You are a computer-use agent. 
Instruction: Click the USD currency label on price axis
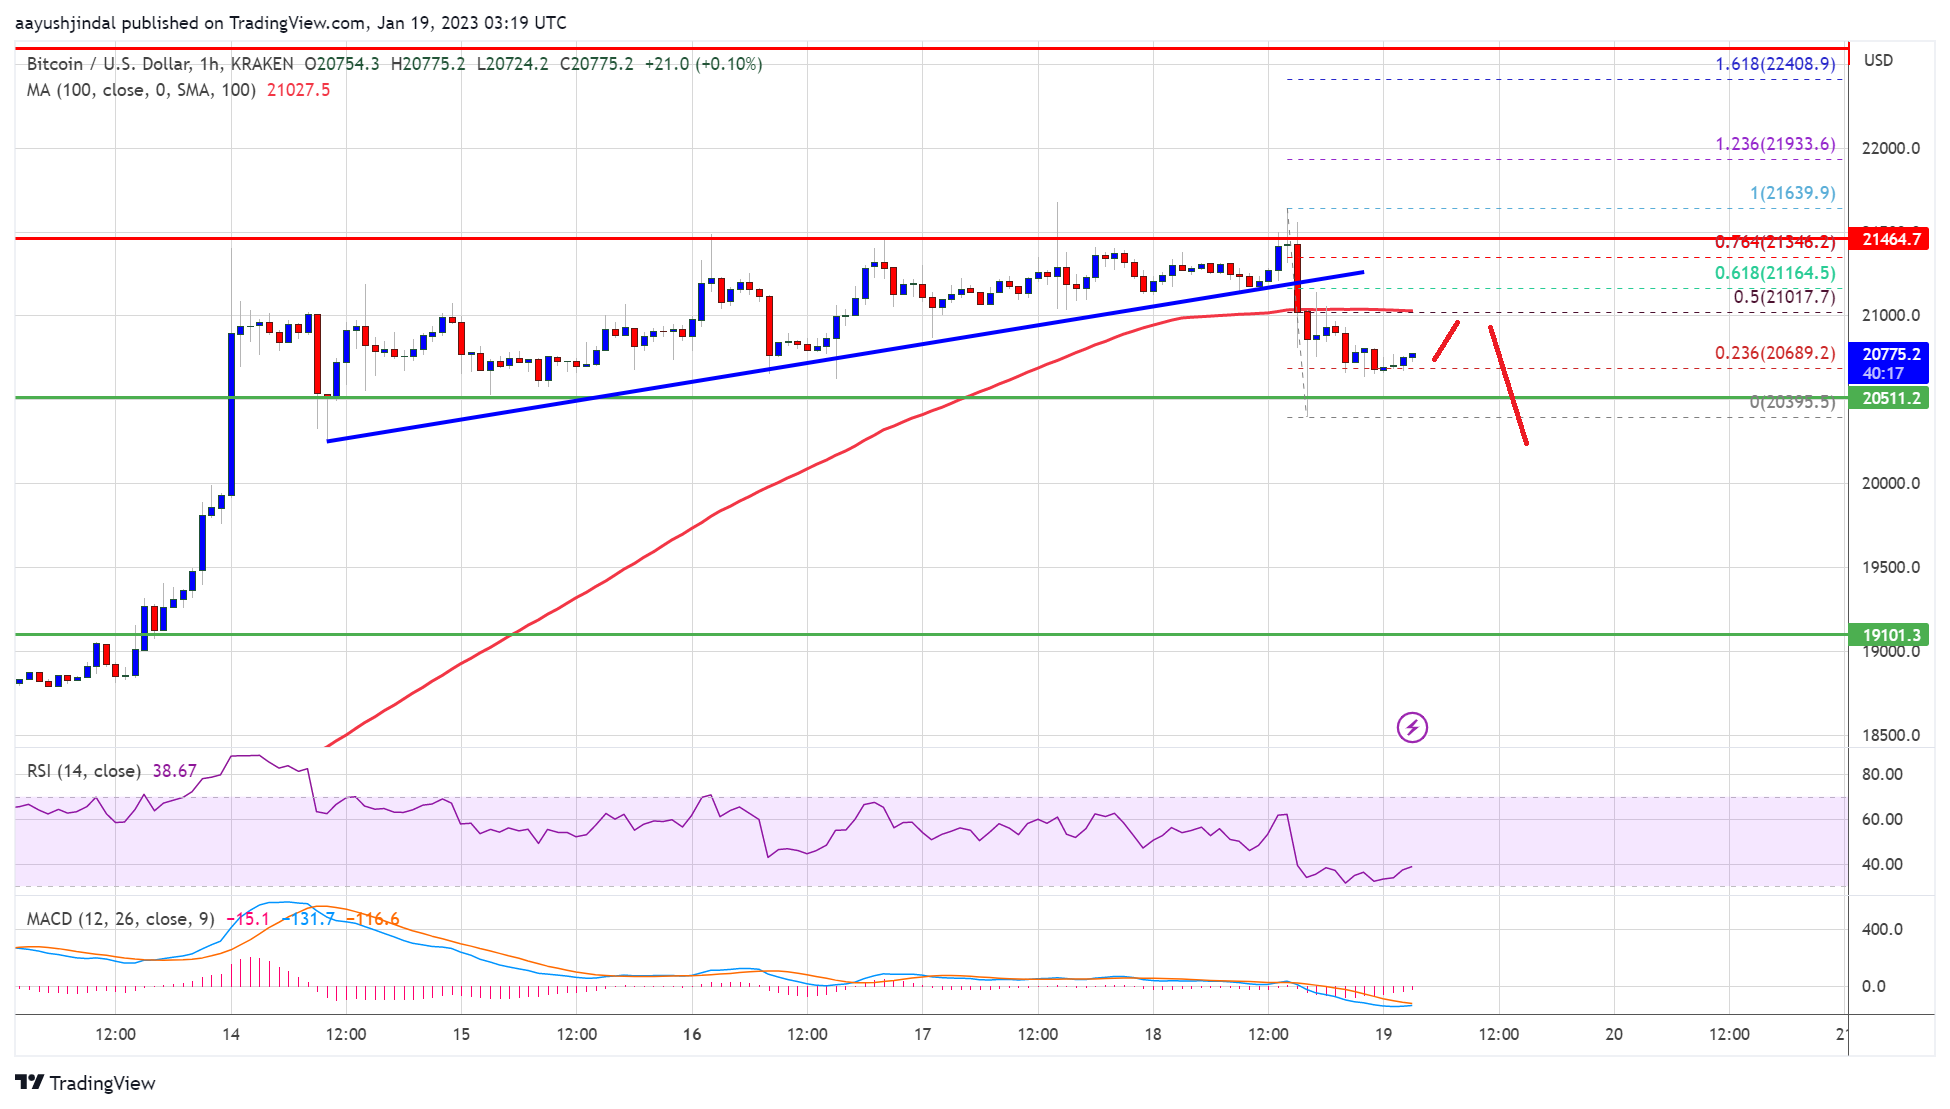pyautogui.click(x=1878, y=60)
